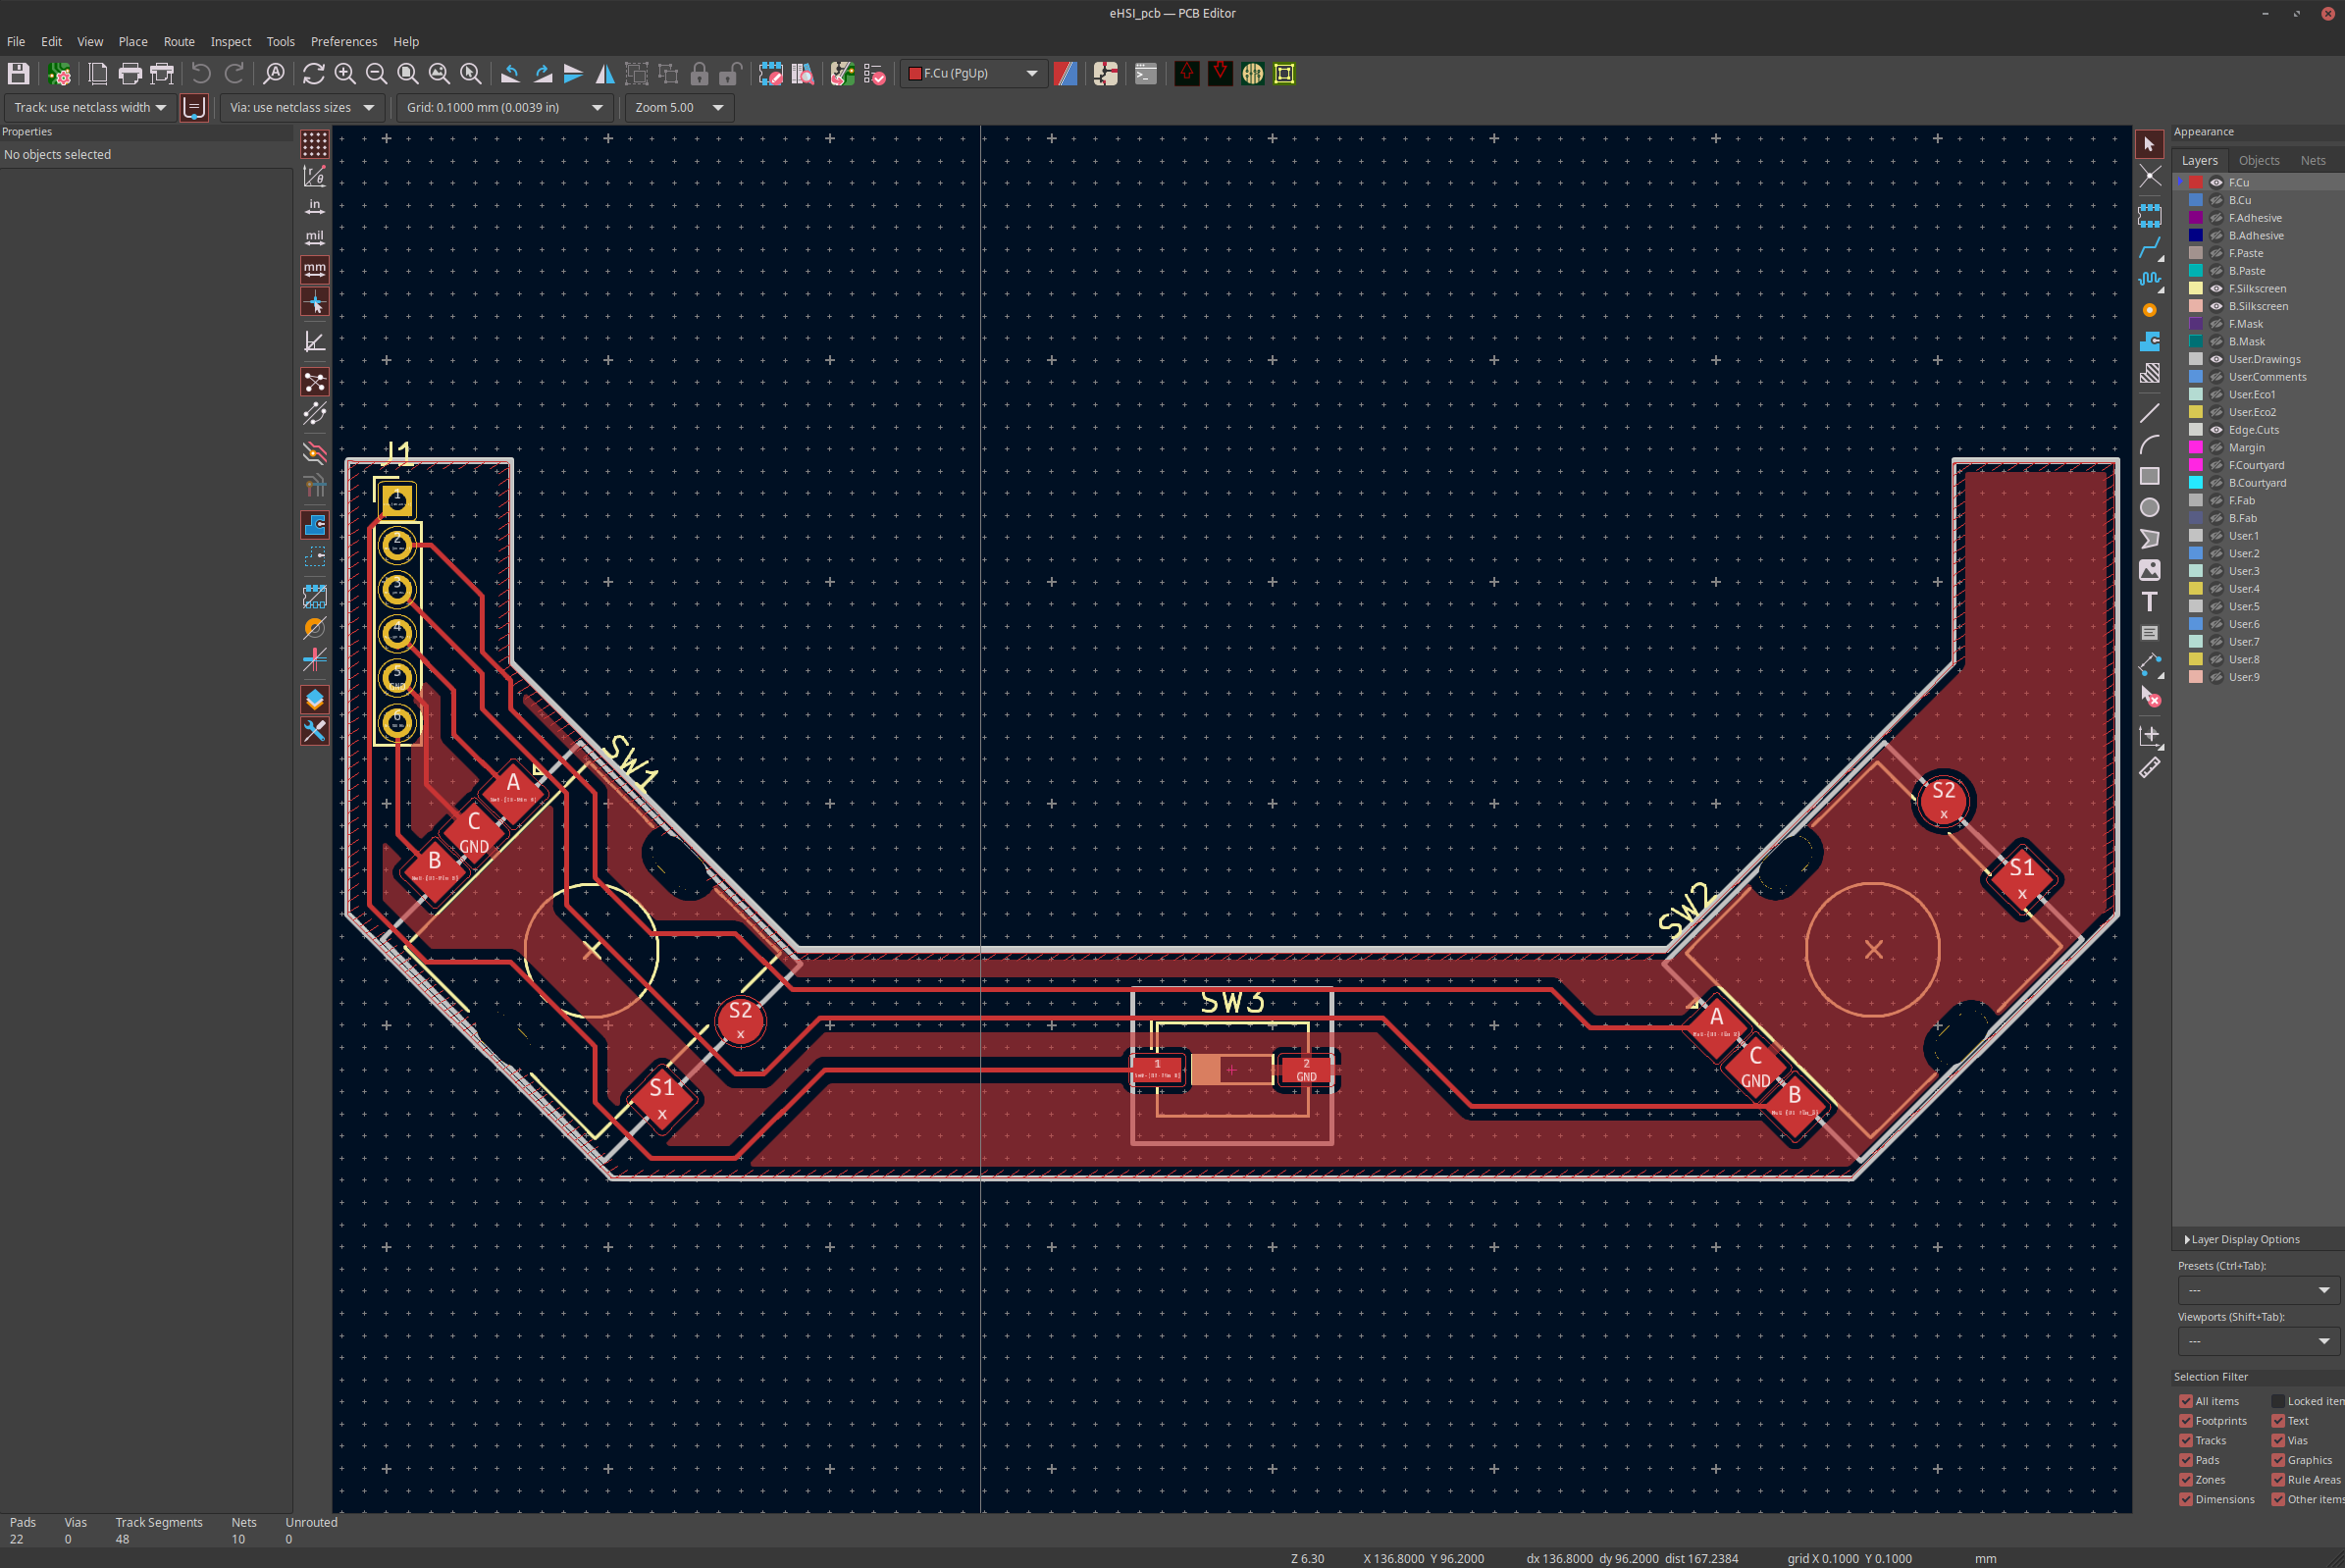The image size is (2345, 1568).
Task: Select the Add Text tool
Action: coord(2149,602)
